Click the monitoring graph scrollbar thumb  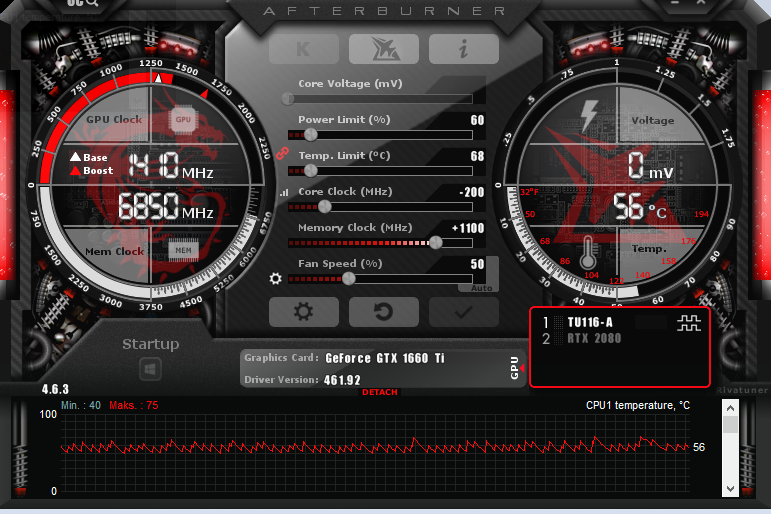point(730,425)
